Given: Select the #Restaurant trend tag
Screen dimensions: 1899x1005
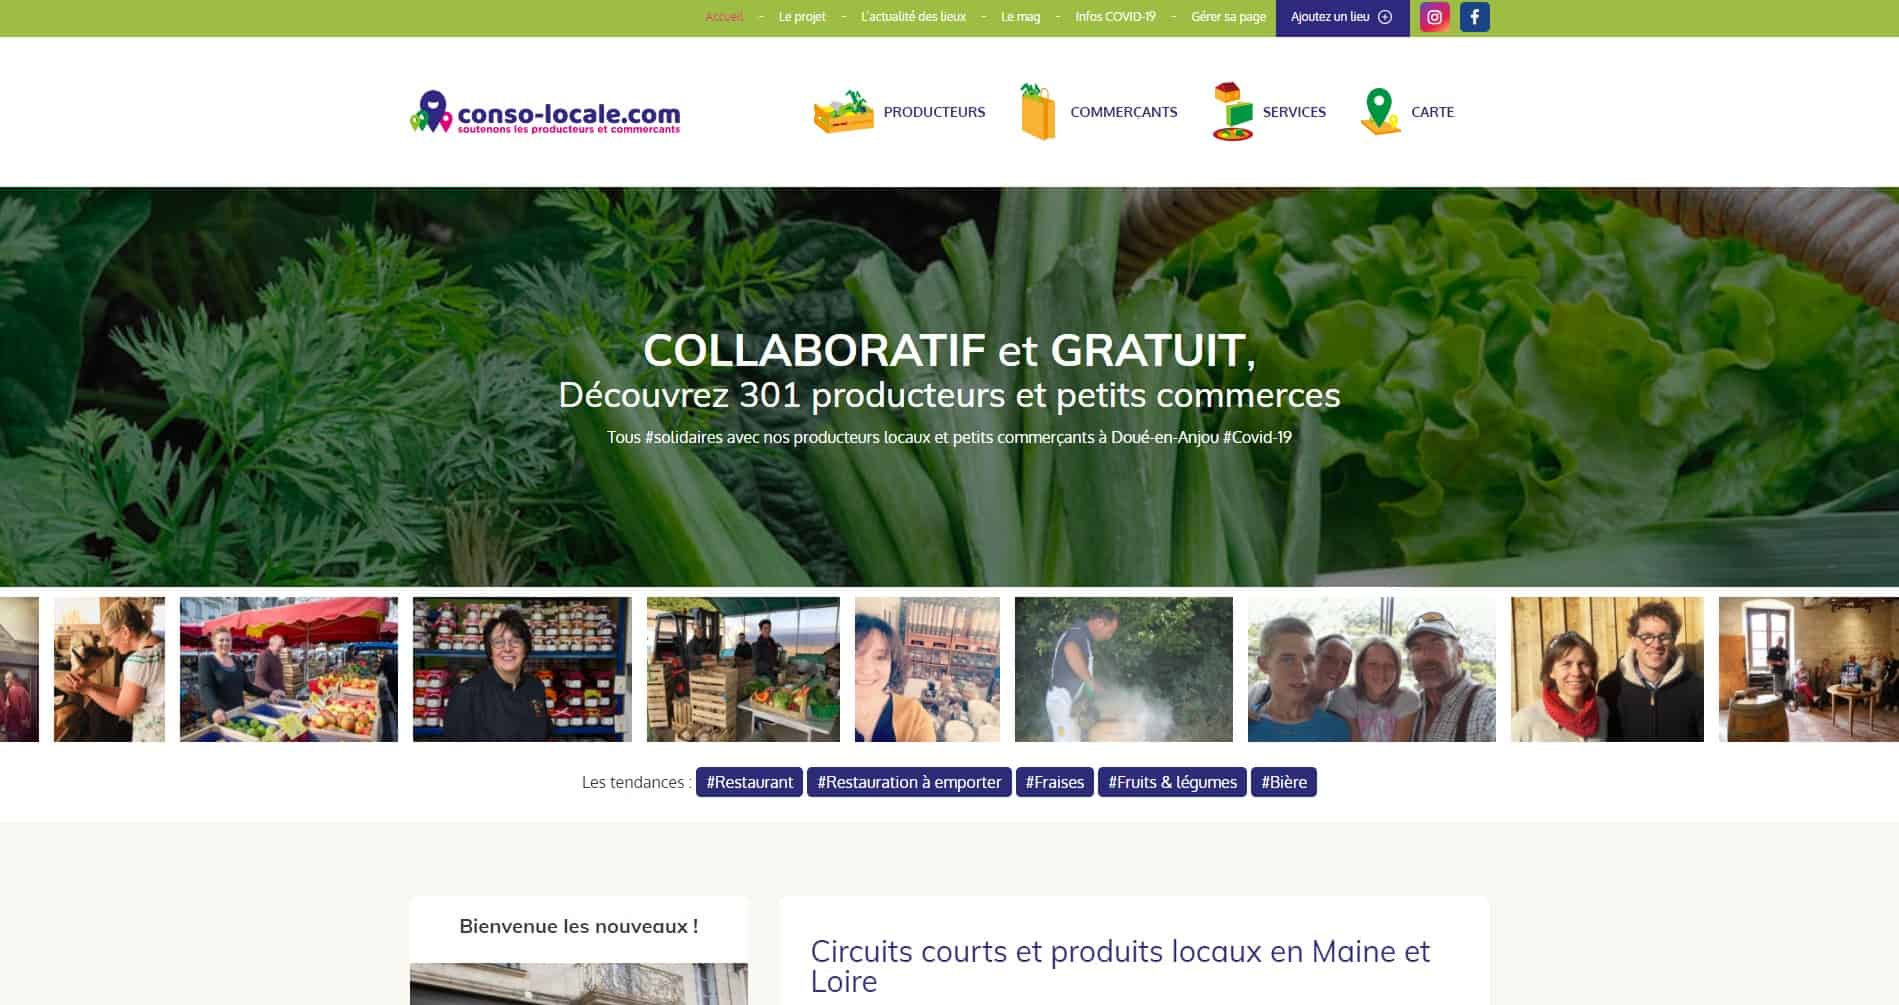Looking at the screenshot, I should pyautogui.click(x=749, y=782).
